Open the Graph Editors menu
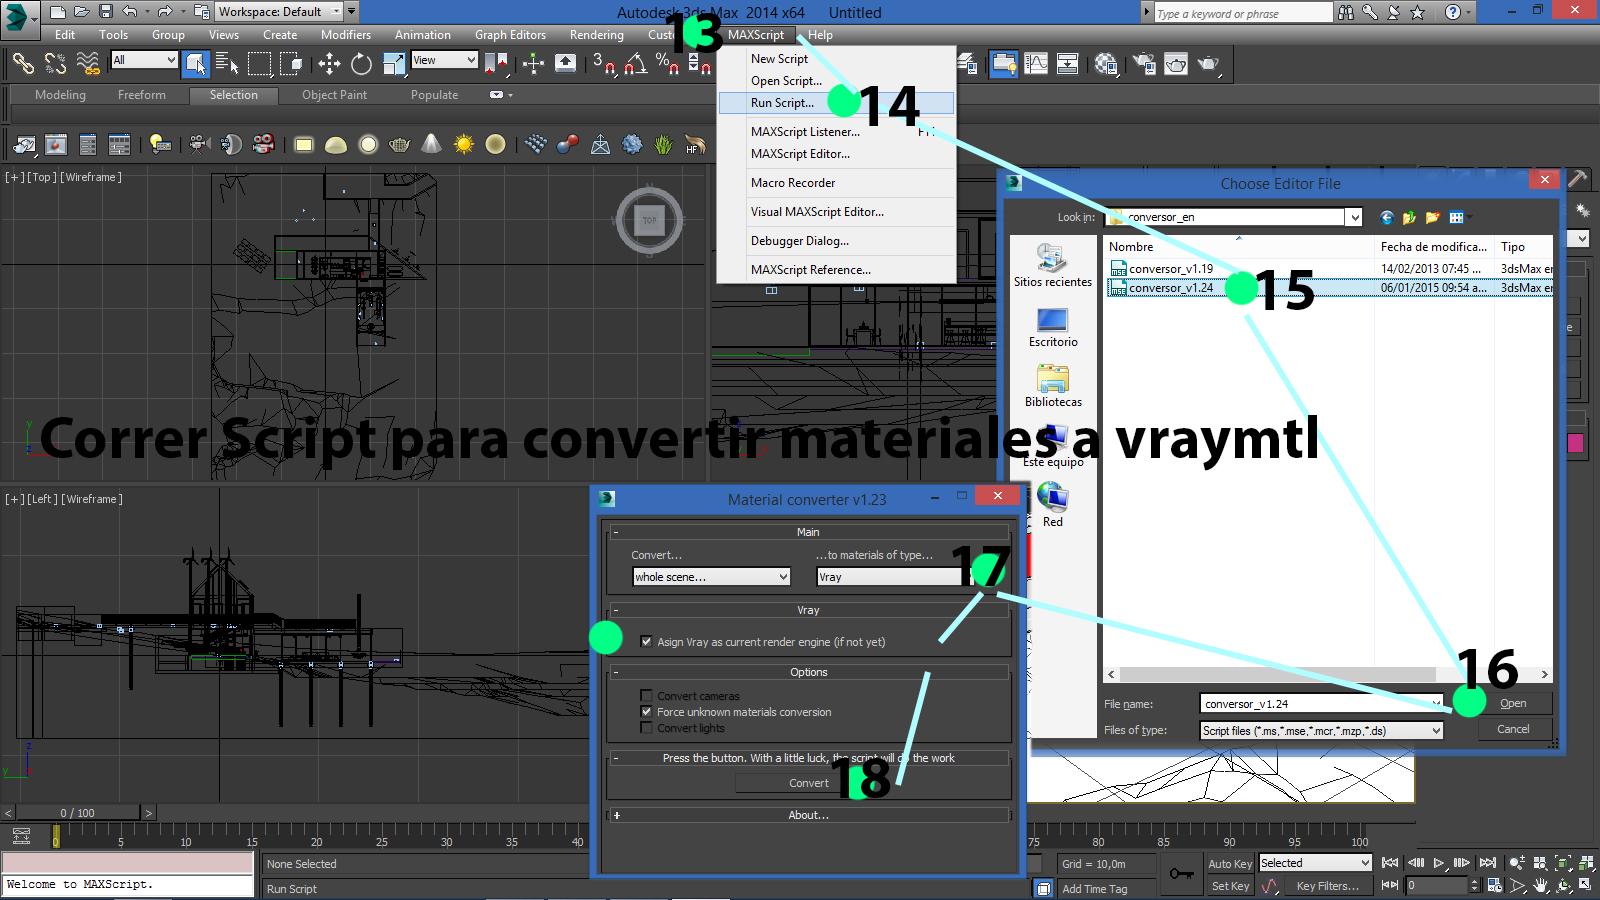 [x=510, y=35]
